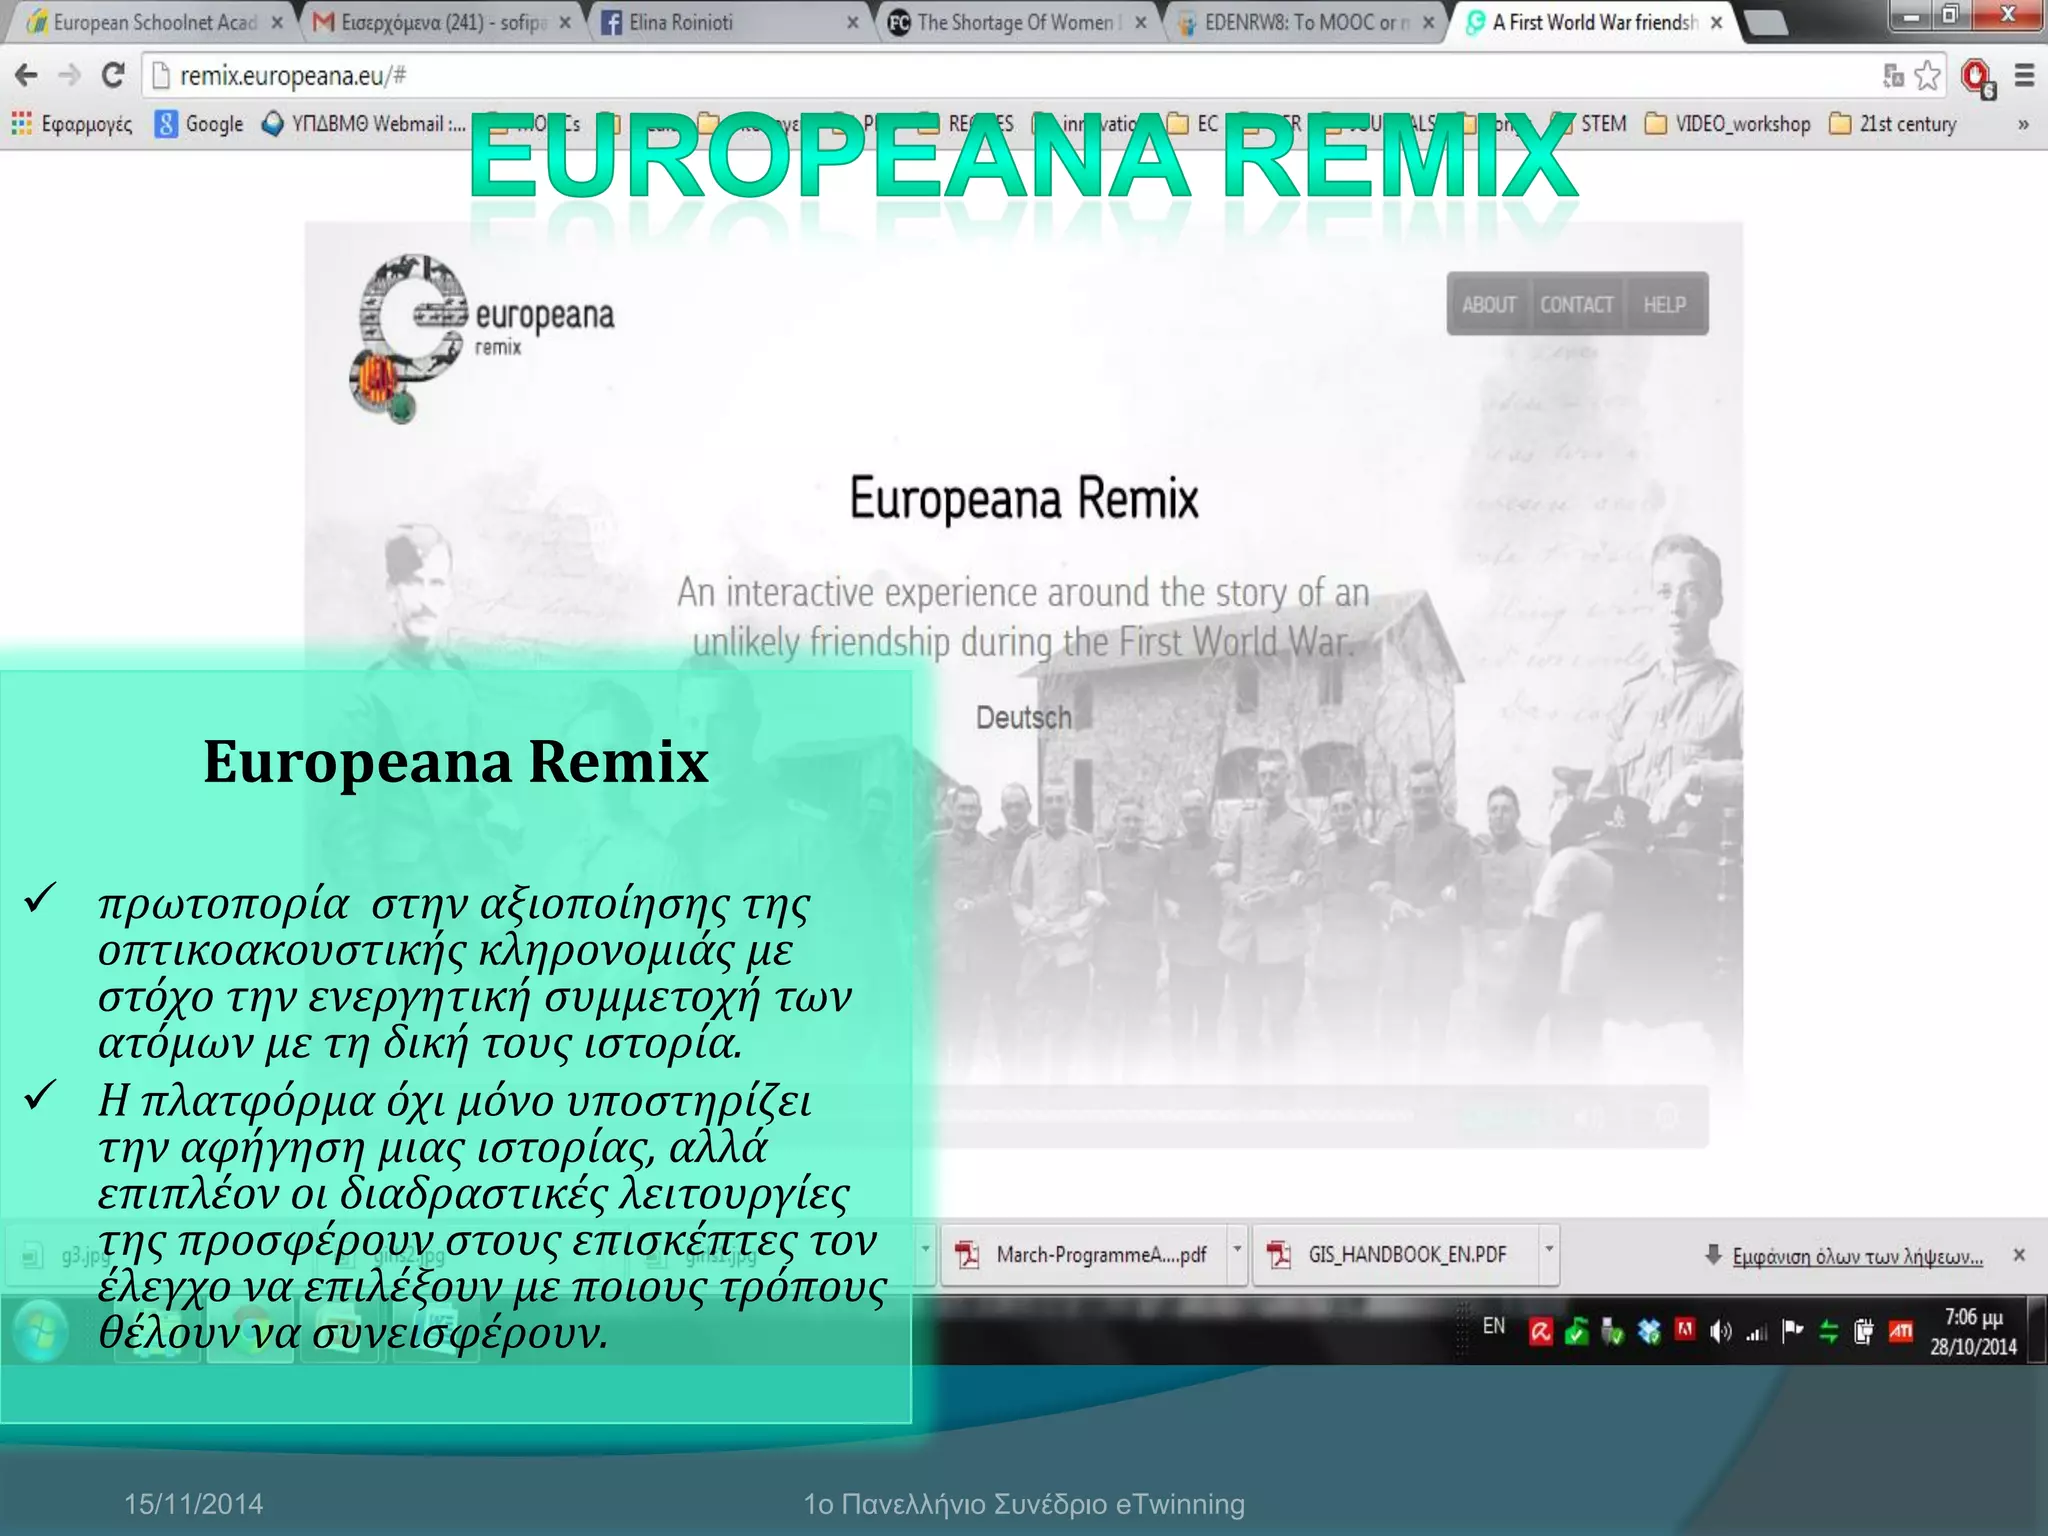Viewport: 2048px width, 1536px height.
Task: Show hidden bookmarks with the chevron
Action: [2023, 125]
